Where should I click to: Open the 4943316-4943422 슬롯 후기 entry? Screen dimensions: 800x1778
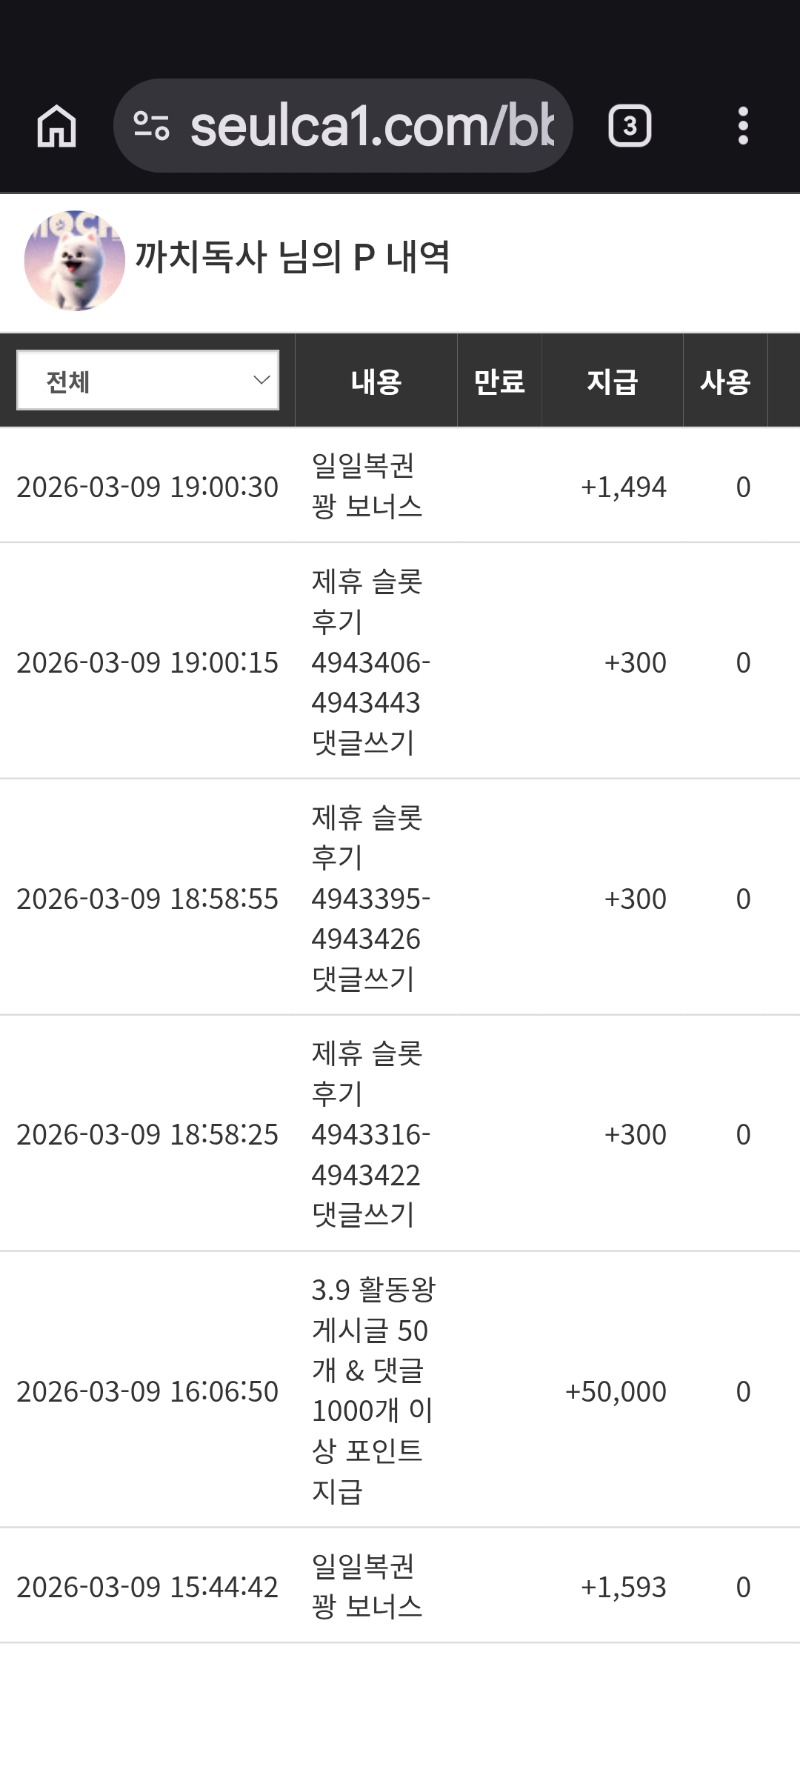[x=370, y=1134]
